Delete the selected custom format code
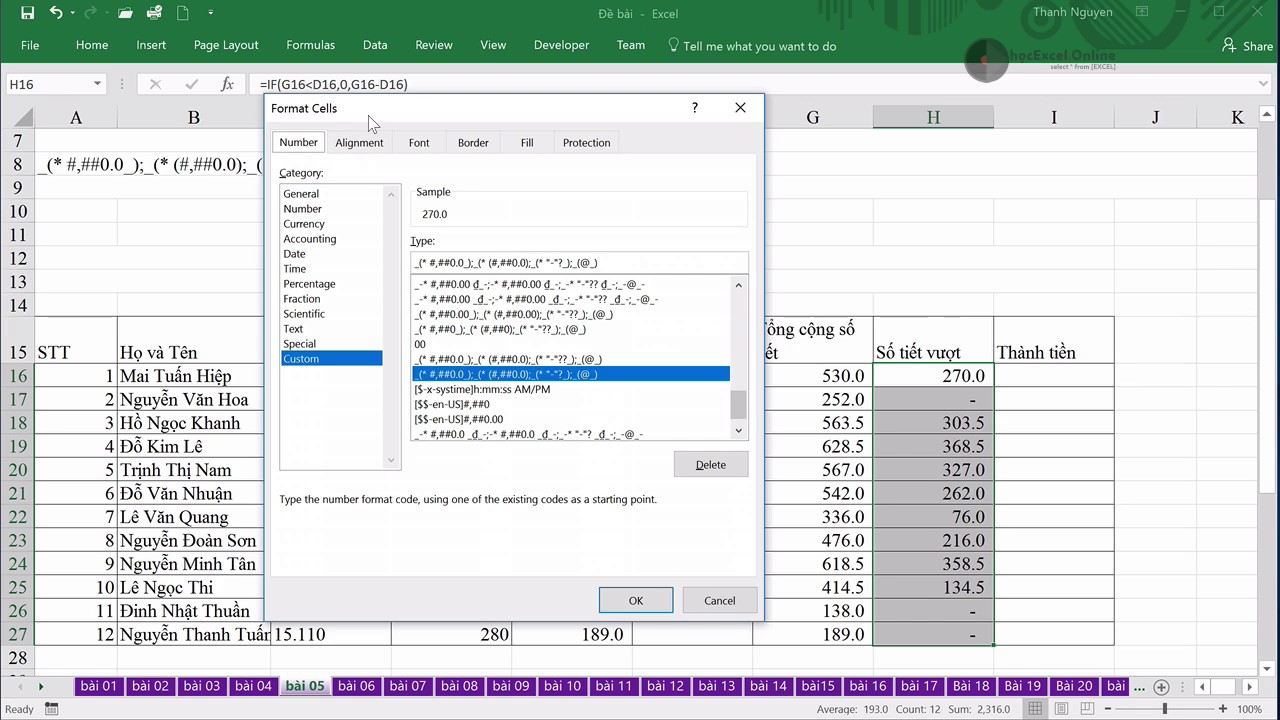 (710, 464)
